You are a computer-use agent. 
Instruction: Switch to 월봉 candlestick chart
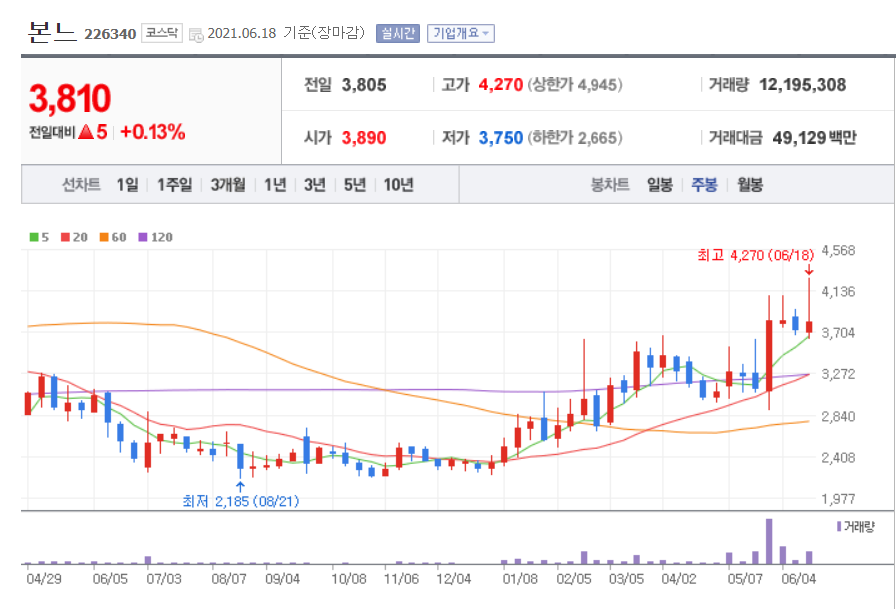point(750,185)
